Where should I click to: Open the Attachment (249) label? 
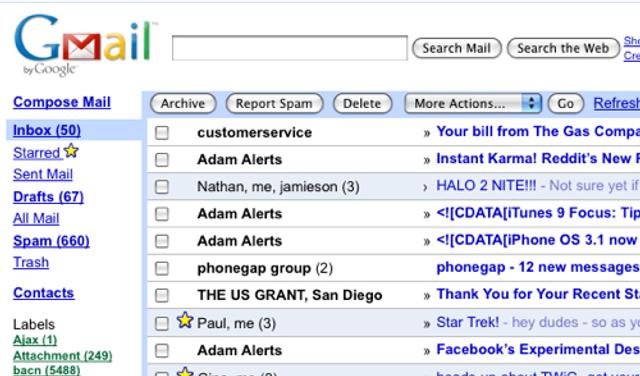[x=62, y=356]
